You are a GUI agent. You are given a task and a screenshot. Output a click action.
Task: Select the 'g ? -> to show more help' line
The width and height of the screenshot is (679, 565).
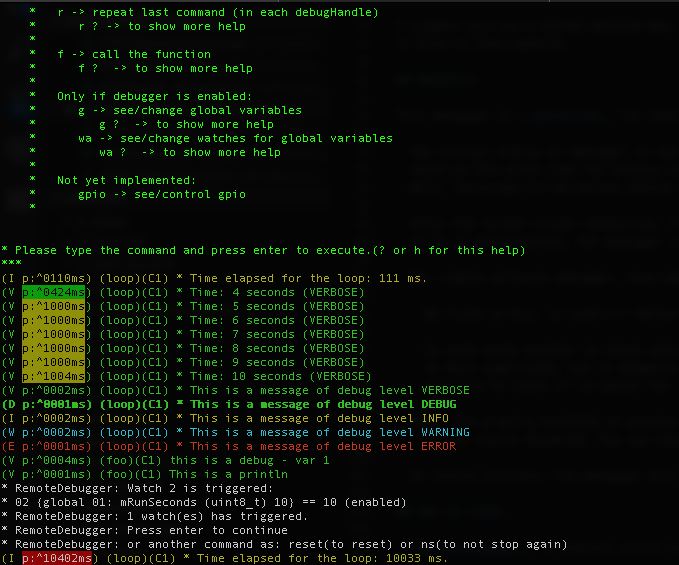coord(186,124)
